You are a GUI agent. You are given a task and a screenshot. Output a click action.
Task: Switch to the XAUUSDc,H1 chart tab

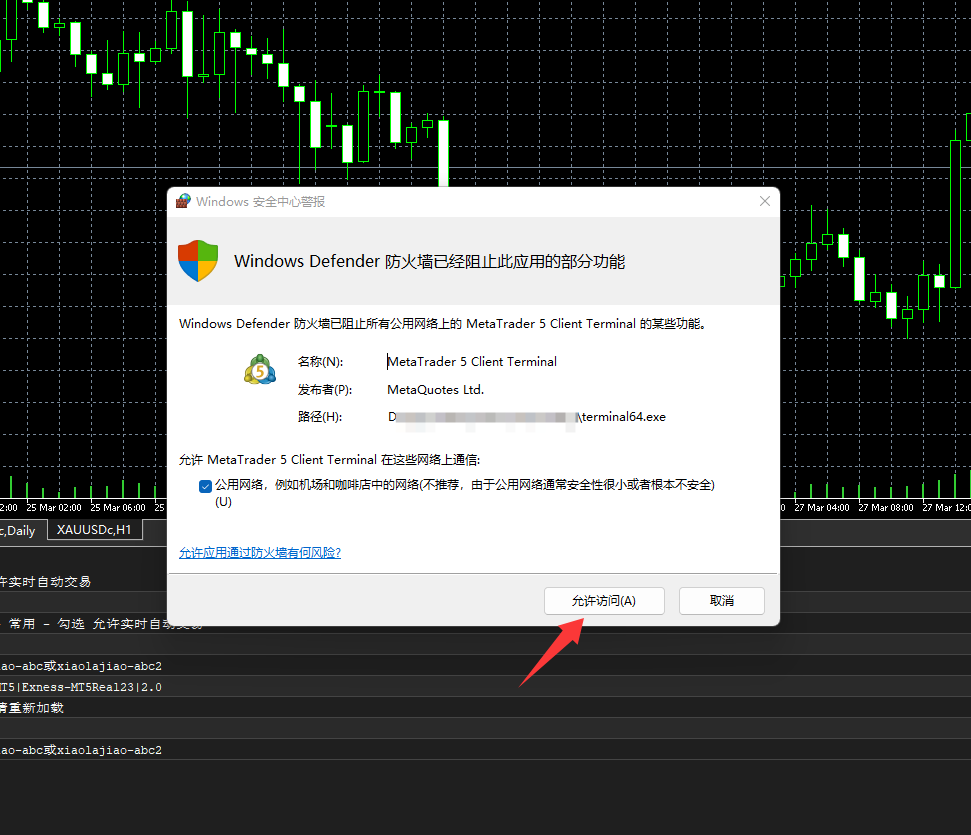pos(95,530)
